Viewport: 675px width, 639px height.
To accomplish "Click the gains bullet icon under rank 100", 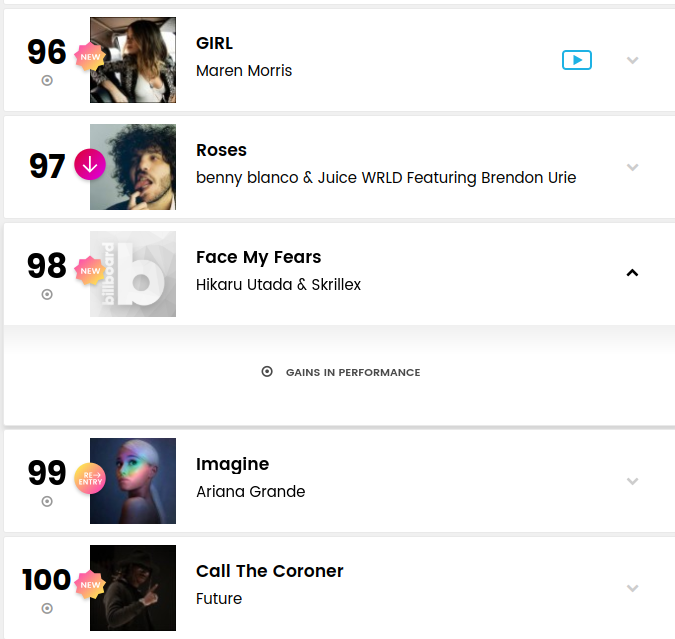I will 47,608.
